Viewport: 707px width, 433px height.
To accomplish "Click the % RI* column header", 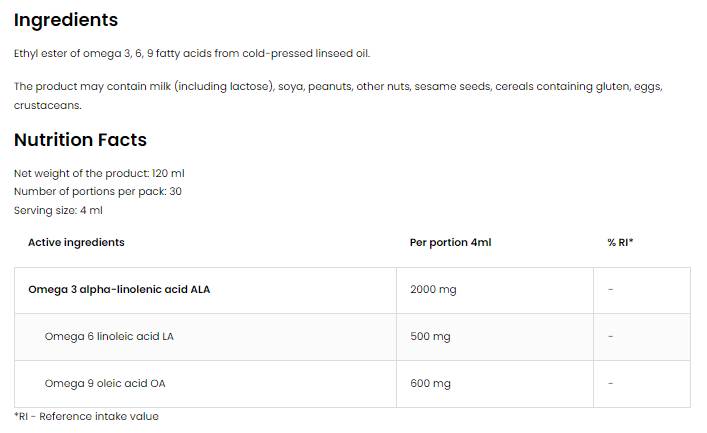I will pyautogui.click(x=620, y=242).
